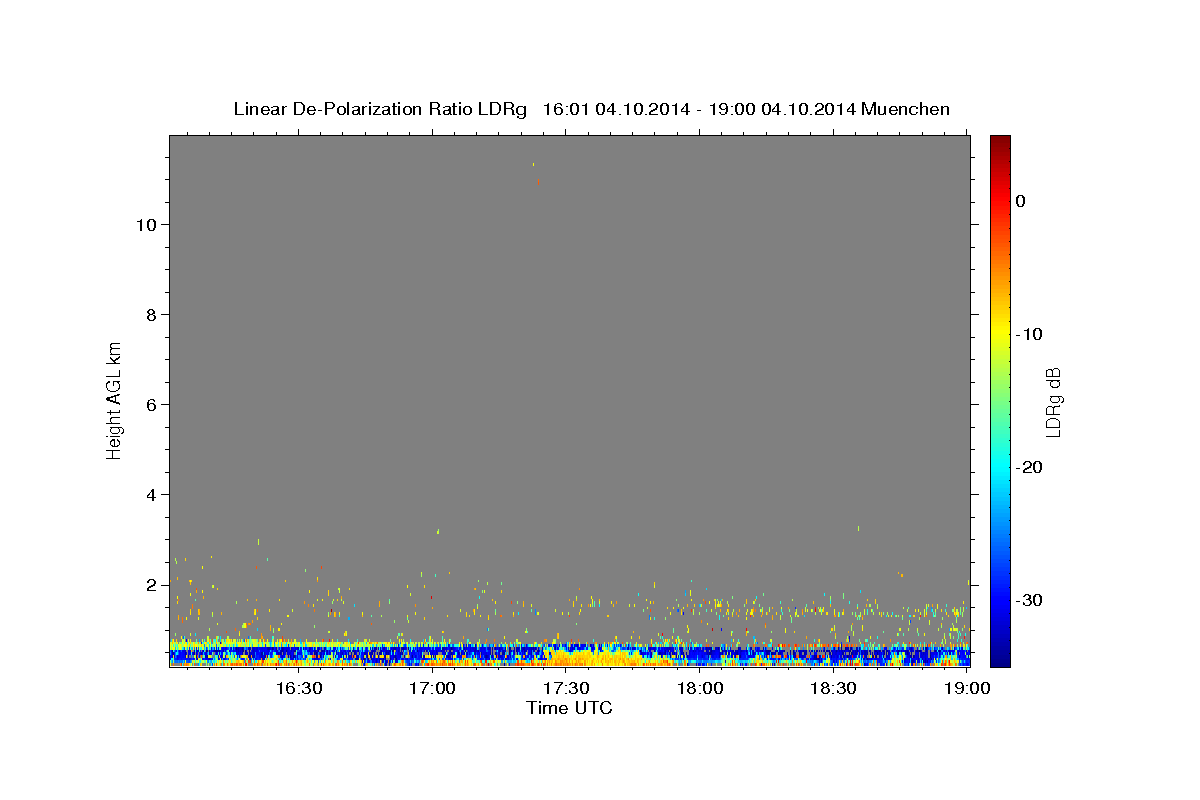
Task: Click the colorbar label '-10'
Action: tap(1029, 334)
